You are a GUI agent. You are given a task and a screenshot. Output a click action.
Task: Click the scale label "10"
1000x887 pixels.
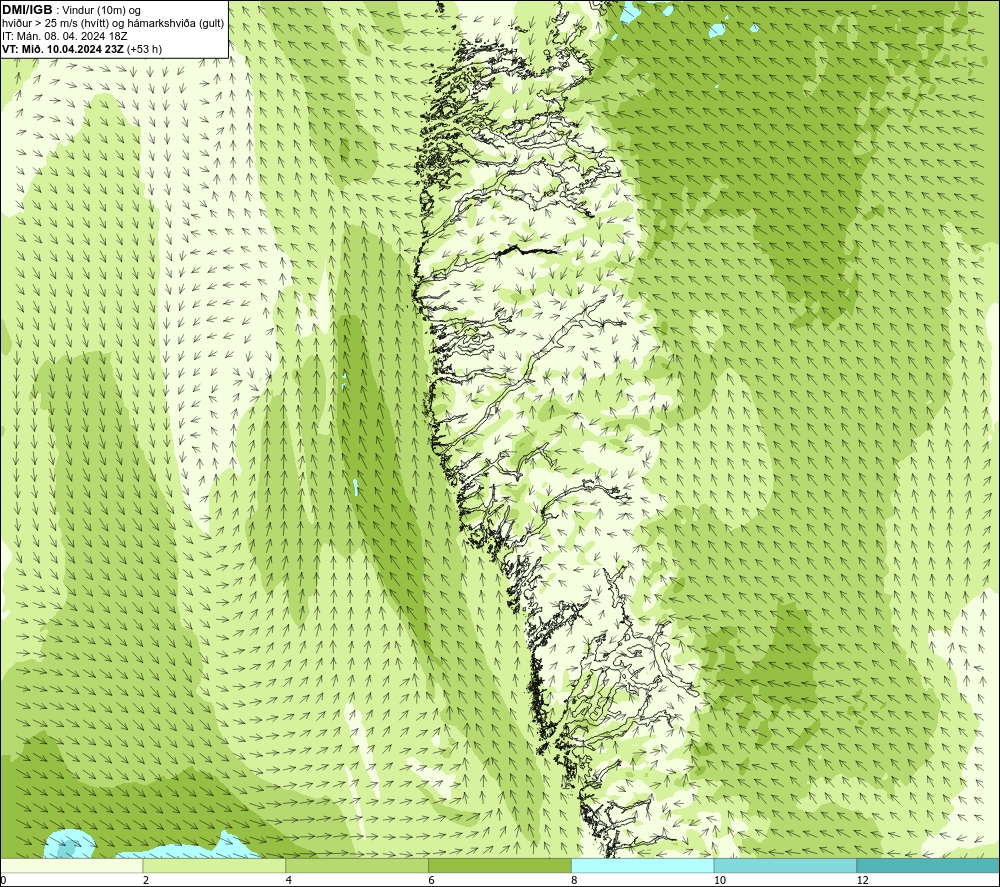point(719,880)
